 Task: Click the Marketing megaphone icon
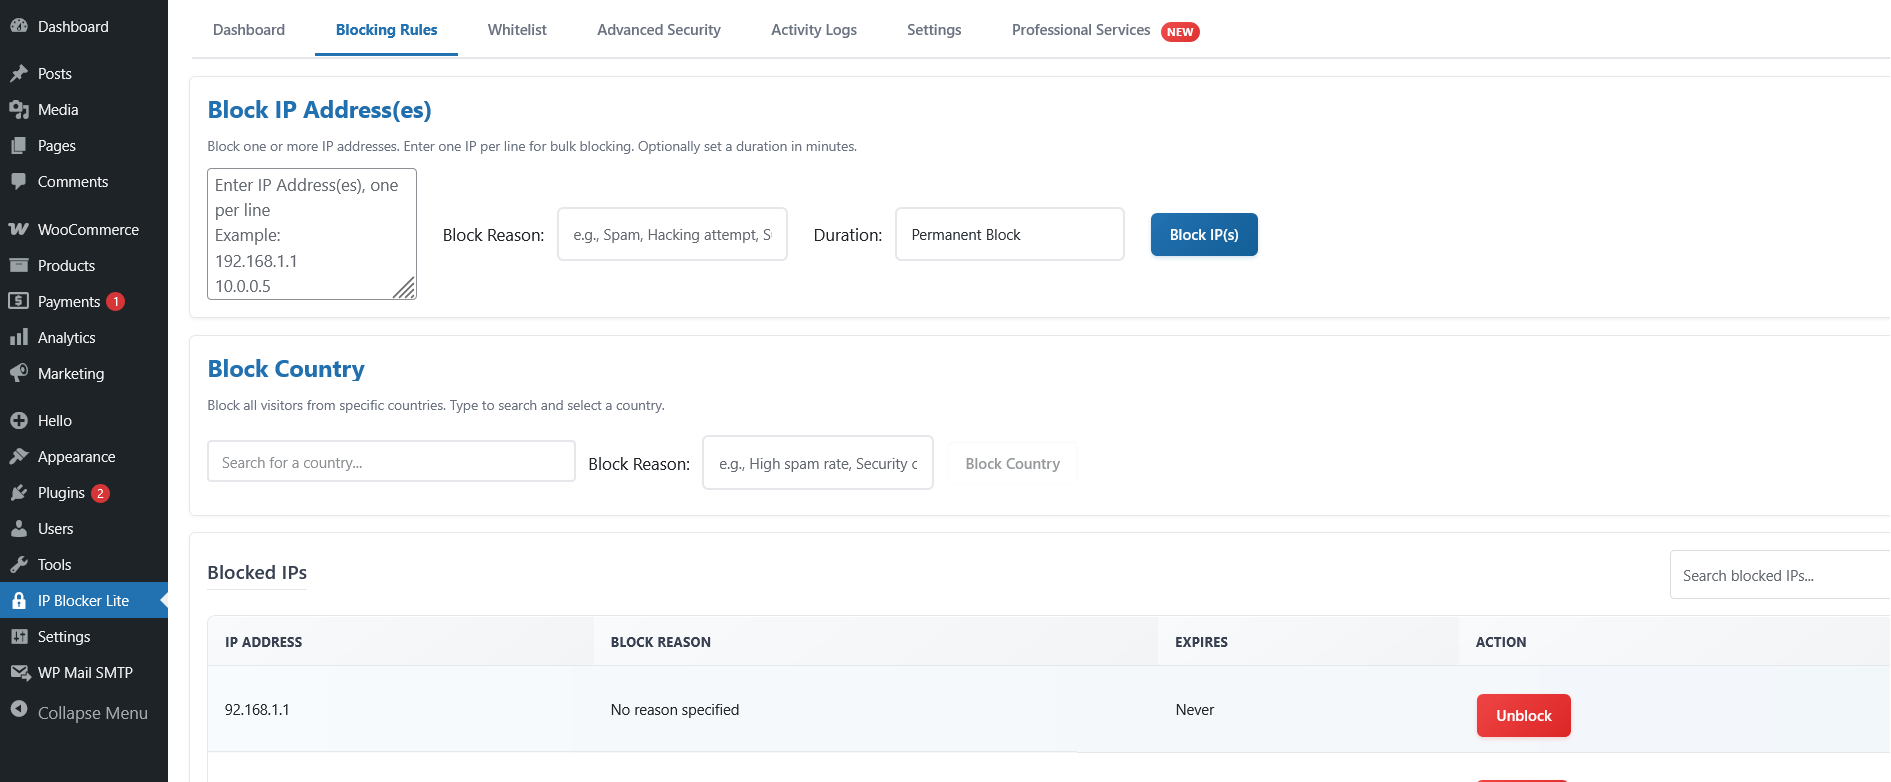19,373
